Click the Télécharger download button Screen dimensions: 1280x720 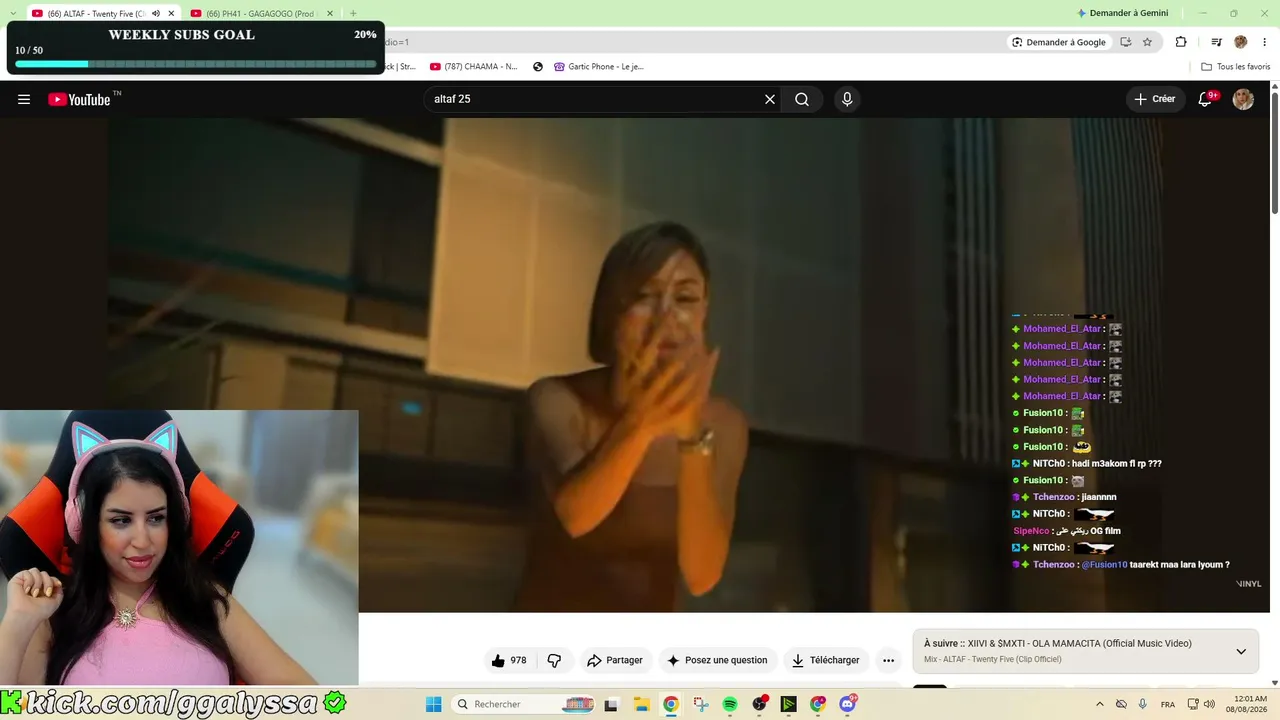(826, 660)
